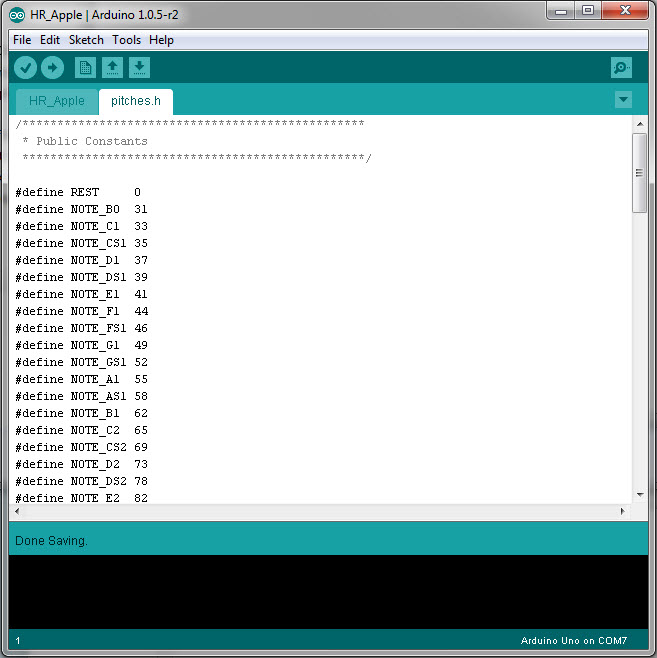657x658 pixels.
Task: Click the line number '1' in status bar
Action: coord(18,641)
